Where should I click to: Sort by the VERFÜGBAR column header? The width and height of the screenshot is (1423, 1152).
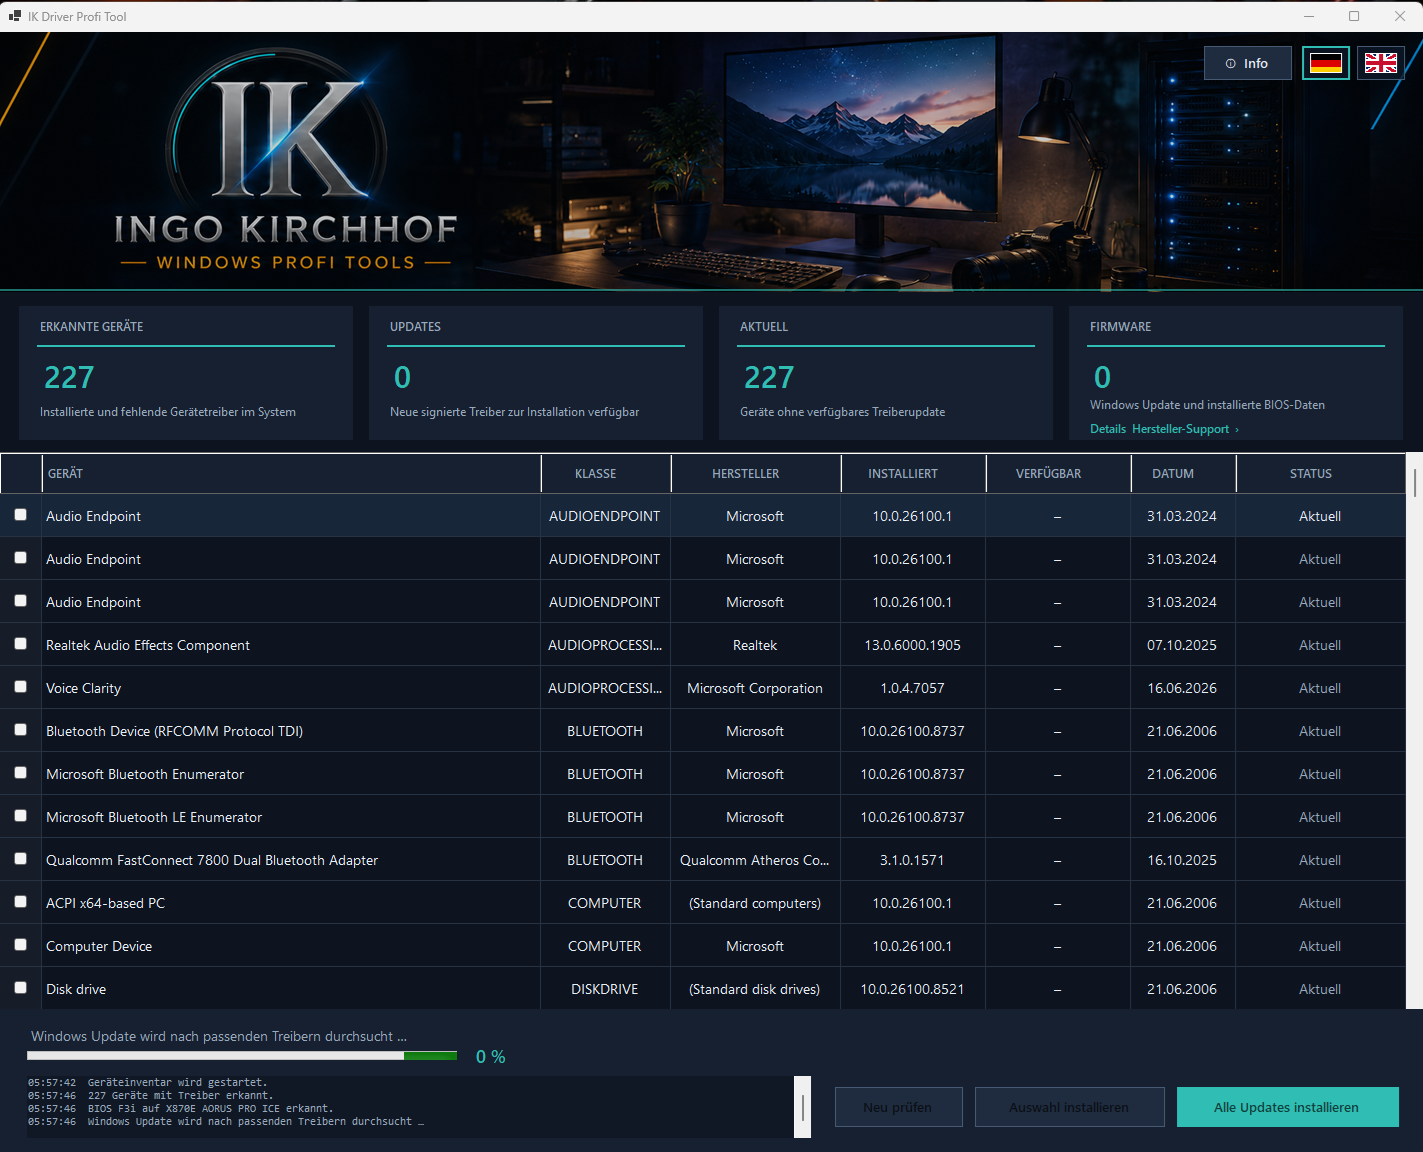[x=1058, y=474]
